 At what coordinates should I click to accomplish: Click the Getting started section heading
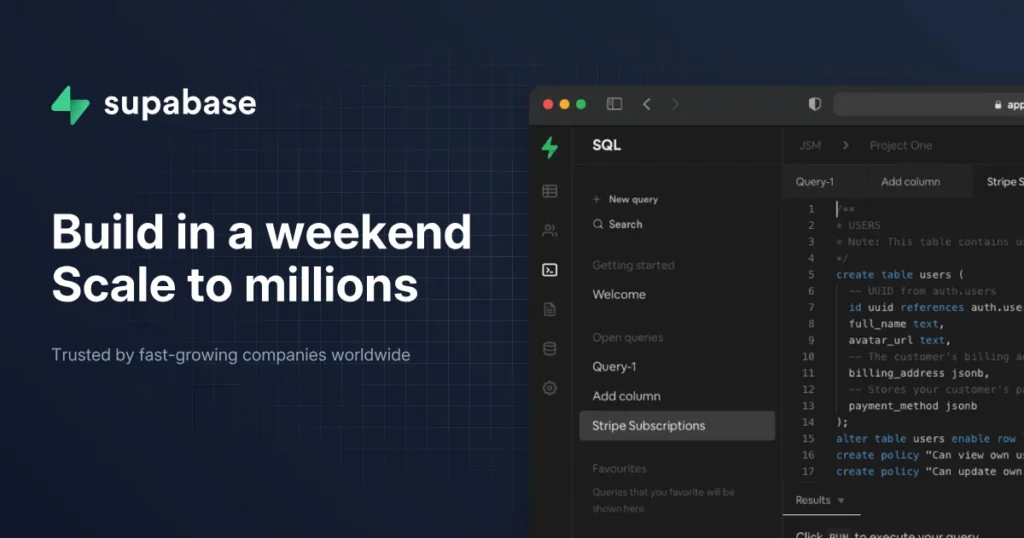click(x=633, y=265)
